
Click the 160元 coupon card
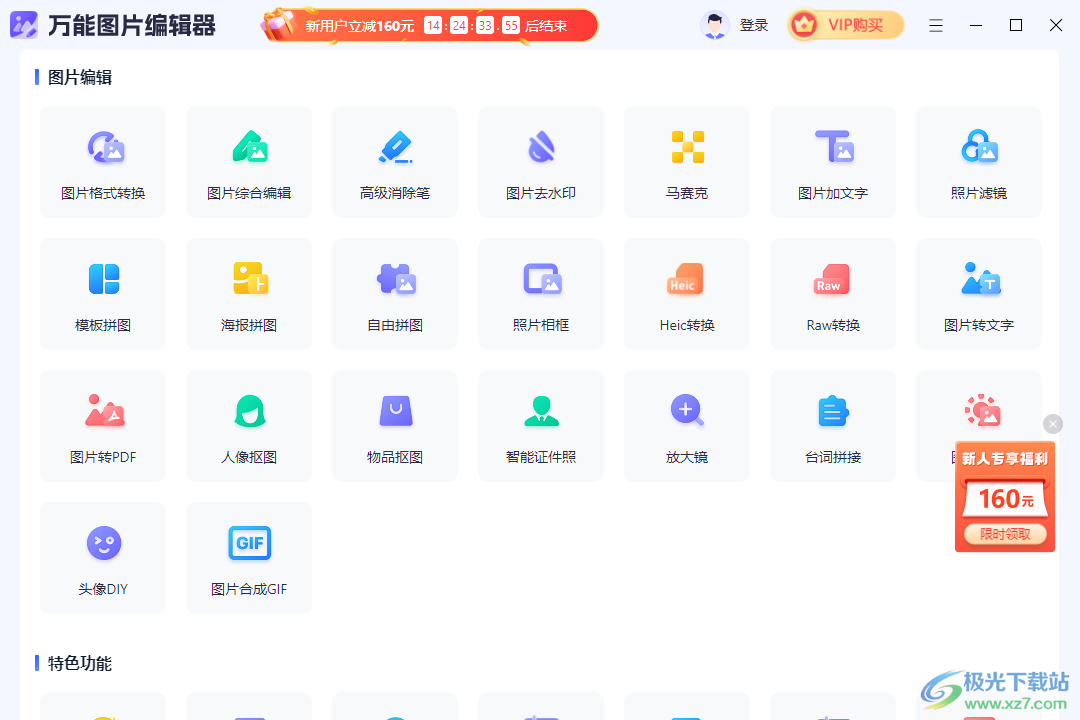click(x=1006, y=498)
